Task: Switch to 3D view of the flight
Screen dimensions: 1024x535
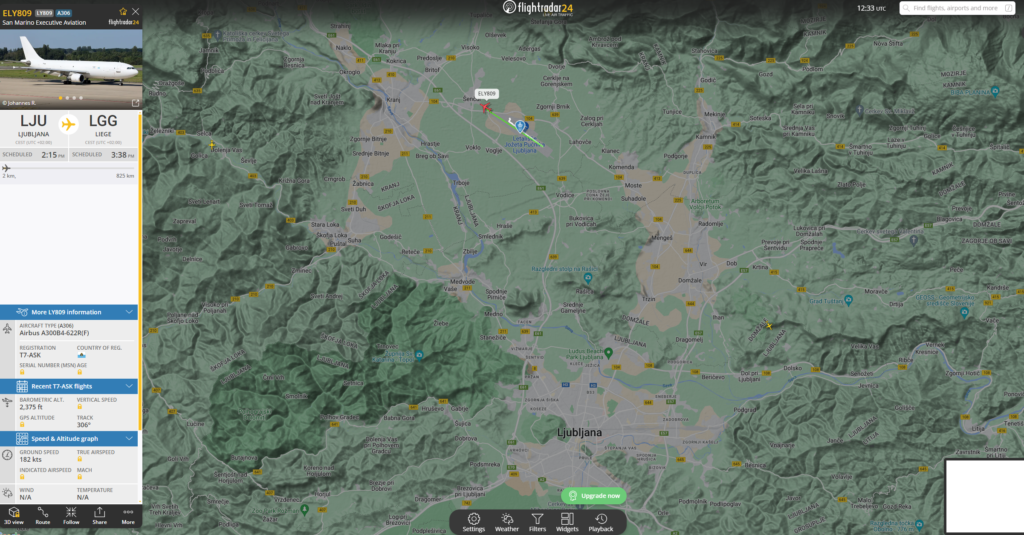Action: click(x=14, y=515)
